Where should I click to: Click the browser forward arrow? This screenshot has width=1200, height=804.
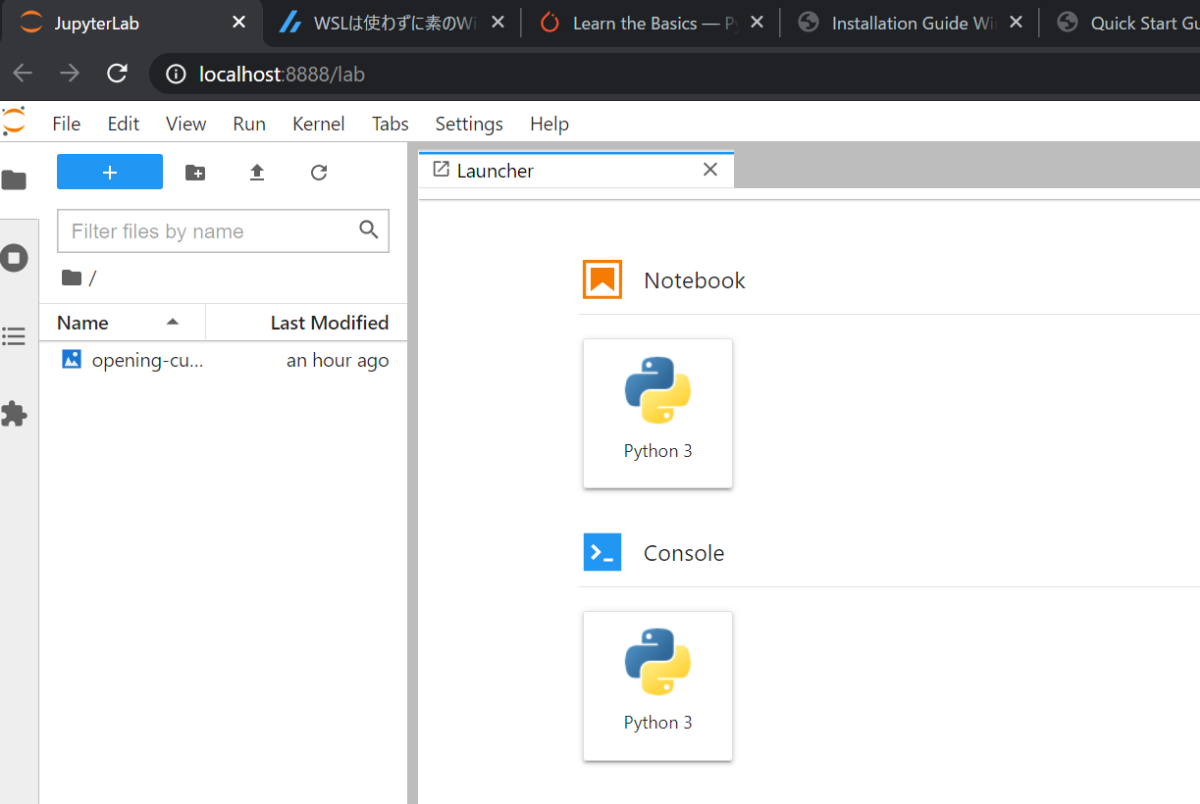tap(69, 73)
